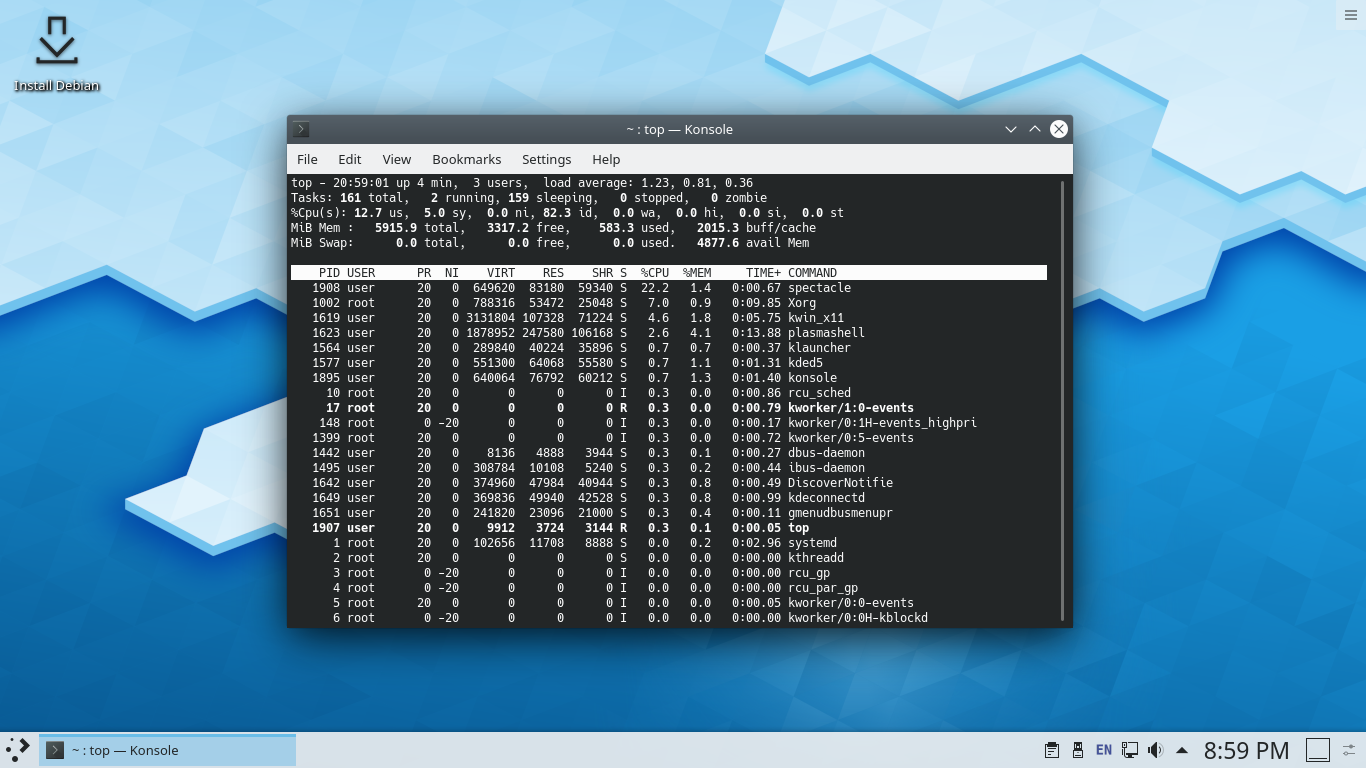Screen dimensions: 1366x768
Task: Open the View menu in Konsole
Action: [396, 159]
